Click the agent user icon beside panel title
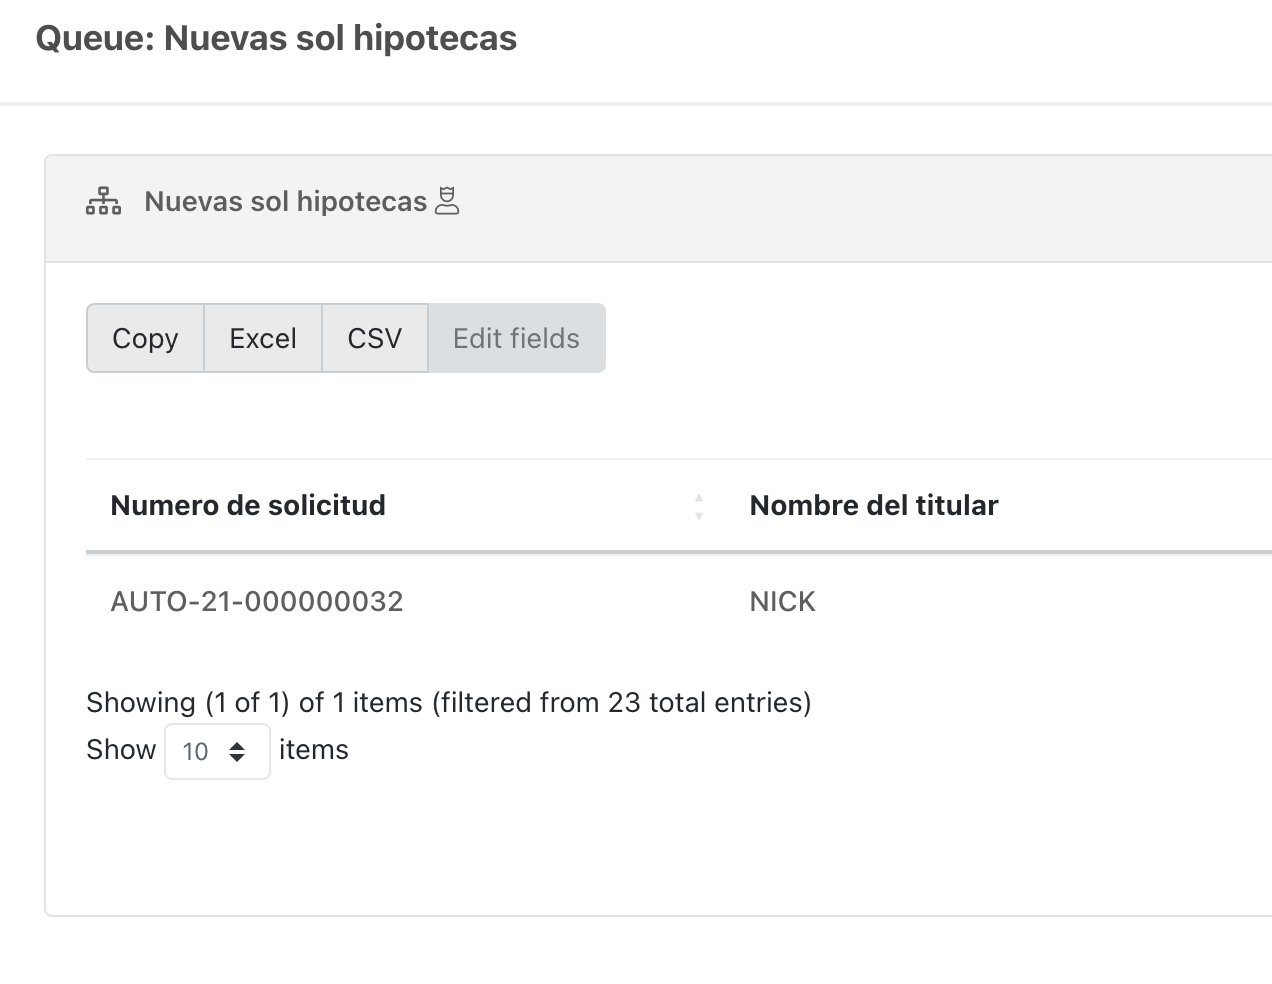Viewport: 1272px width, 984px height. pos(447,201)
